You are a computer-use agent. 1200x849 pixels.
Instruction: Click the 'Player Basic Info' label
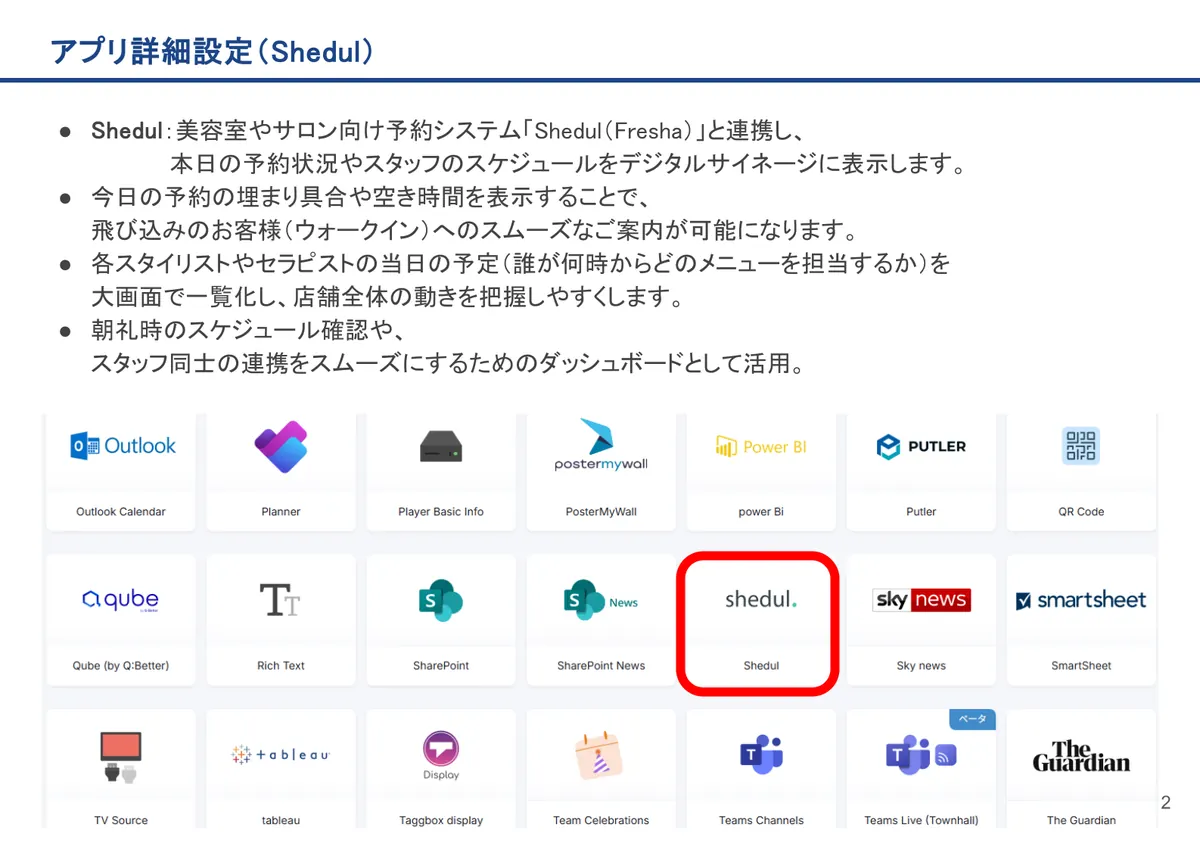coord(441,511)
